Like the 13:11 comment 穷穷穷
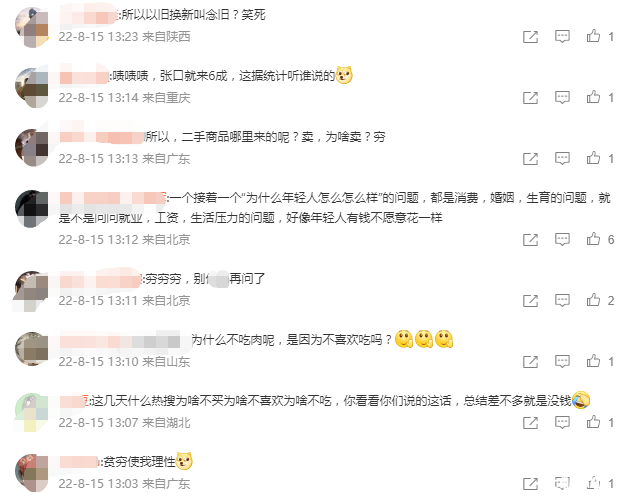Viewport: 634px width, 504px height. pos(593,300)
